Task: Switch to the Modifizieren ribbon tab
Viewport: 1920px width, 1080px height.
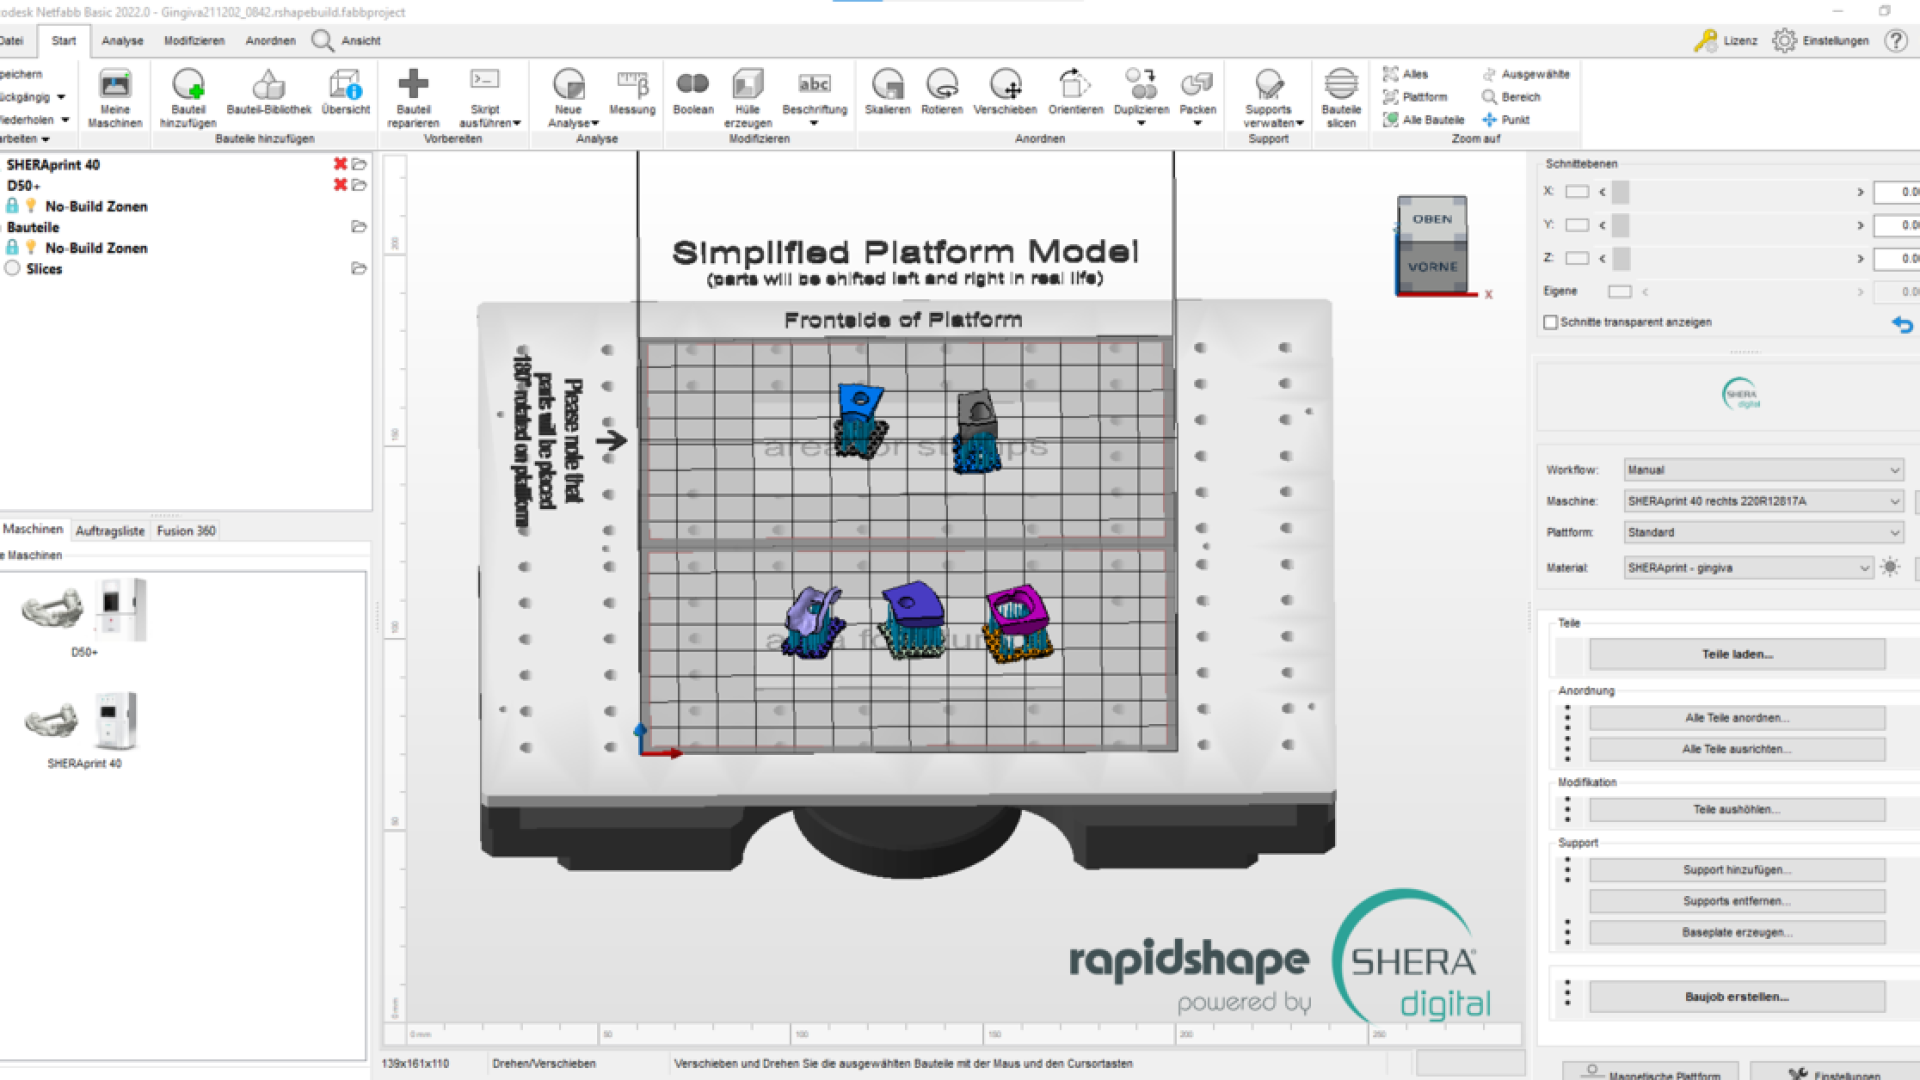Action: tap(194, 41)
